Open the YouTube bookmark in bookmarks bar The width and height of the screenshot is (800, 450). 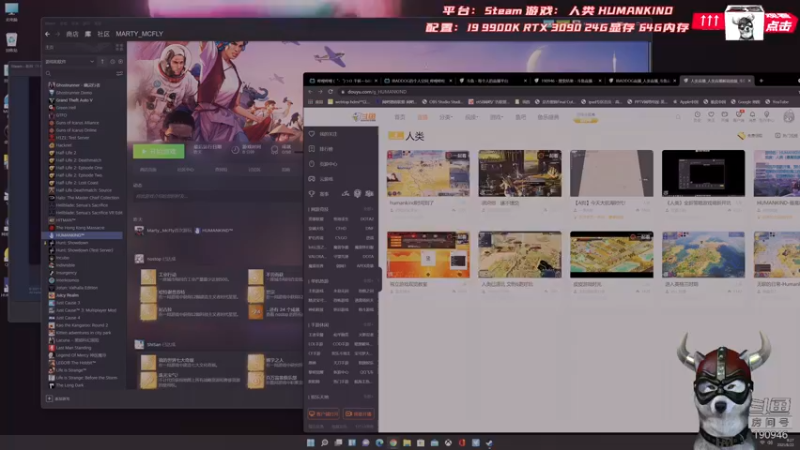[777, 102]
